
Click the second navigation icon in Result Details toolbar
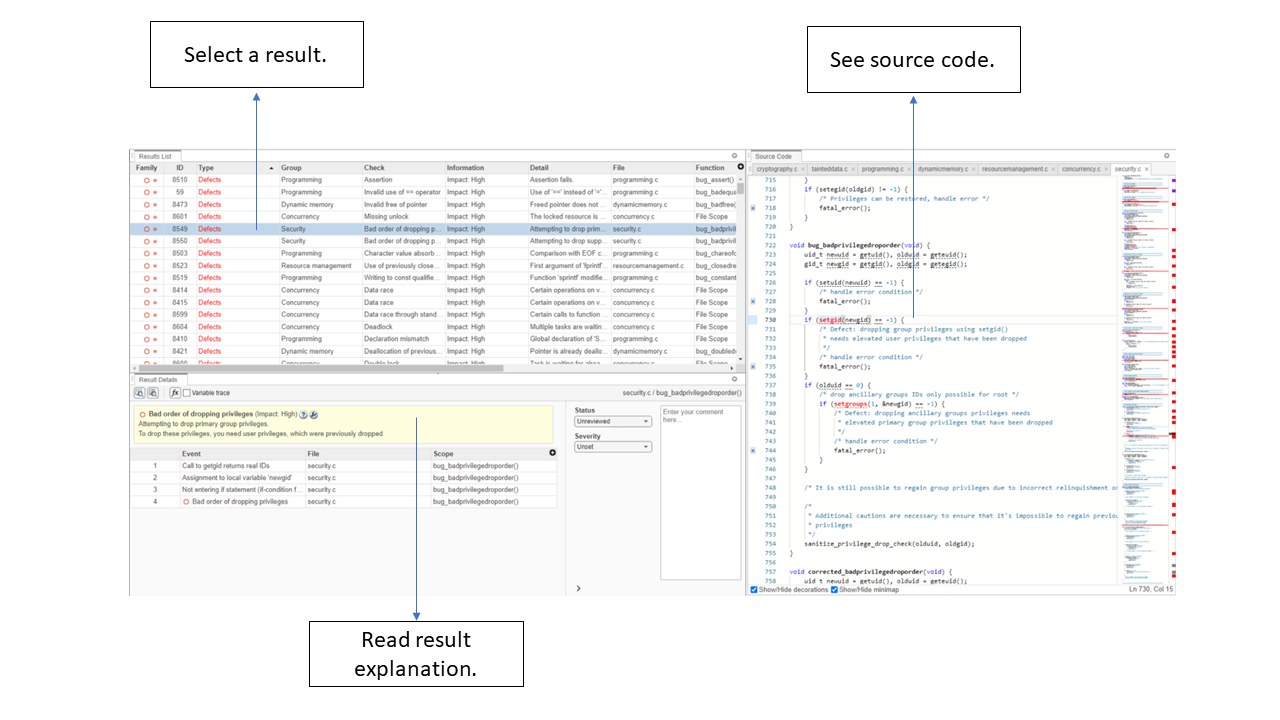152,393
